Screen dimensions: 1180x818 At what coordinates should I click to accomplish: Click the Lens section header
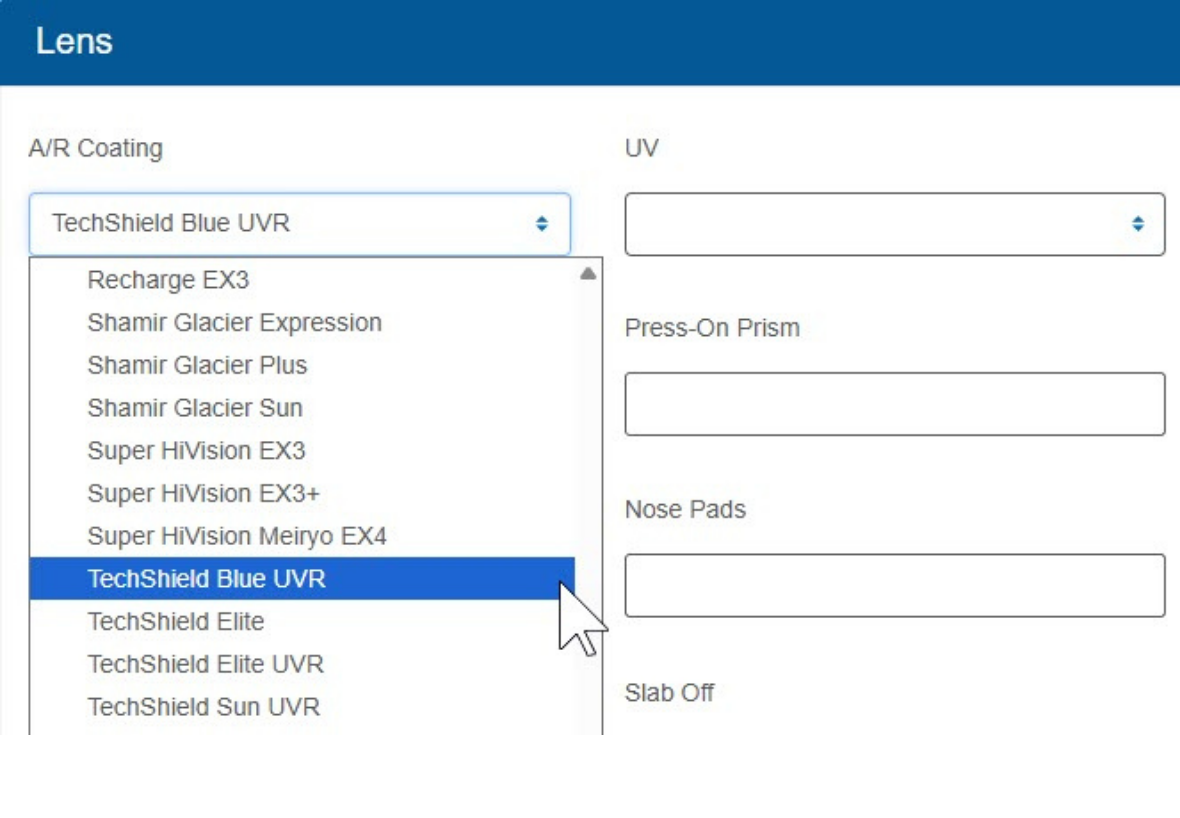(x=74, y=42)
